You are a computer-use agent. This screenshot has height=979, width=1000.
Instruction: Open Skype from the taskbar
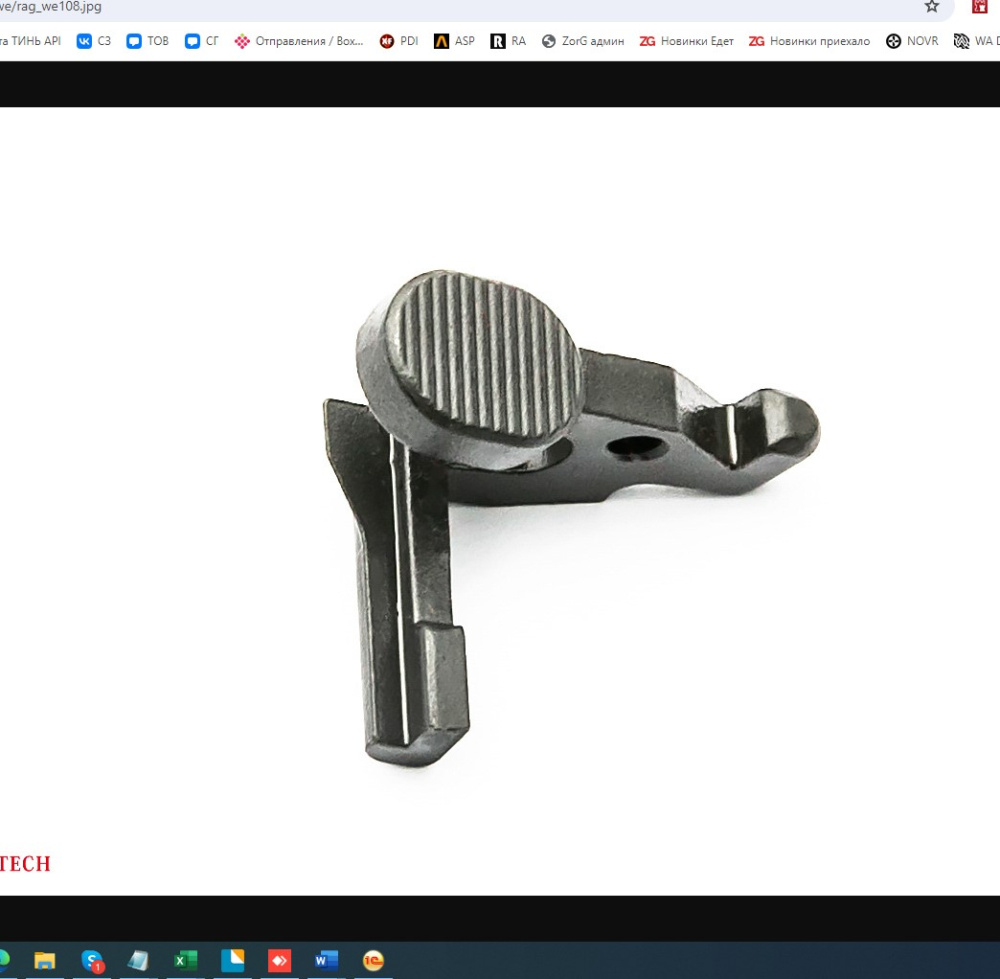[x=92, y=961]
